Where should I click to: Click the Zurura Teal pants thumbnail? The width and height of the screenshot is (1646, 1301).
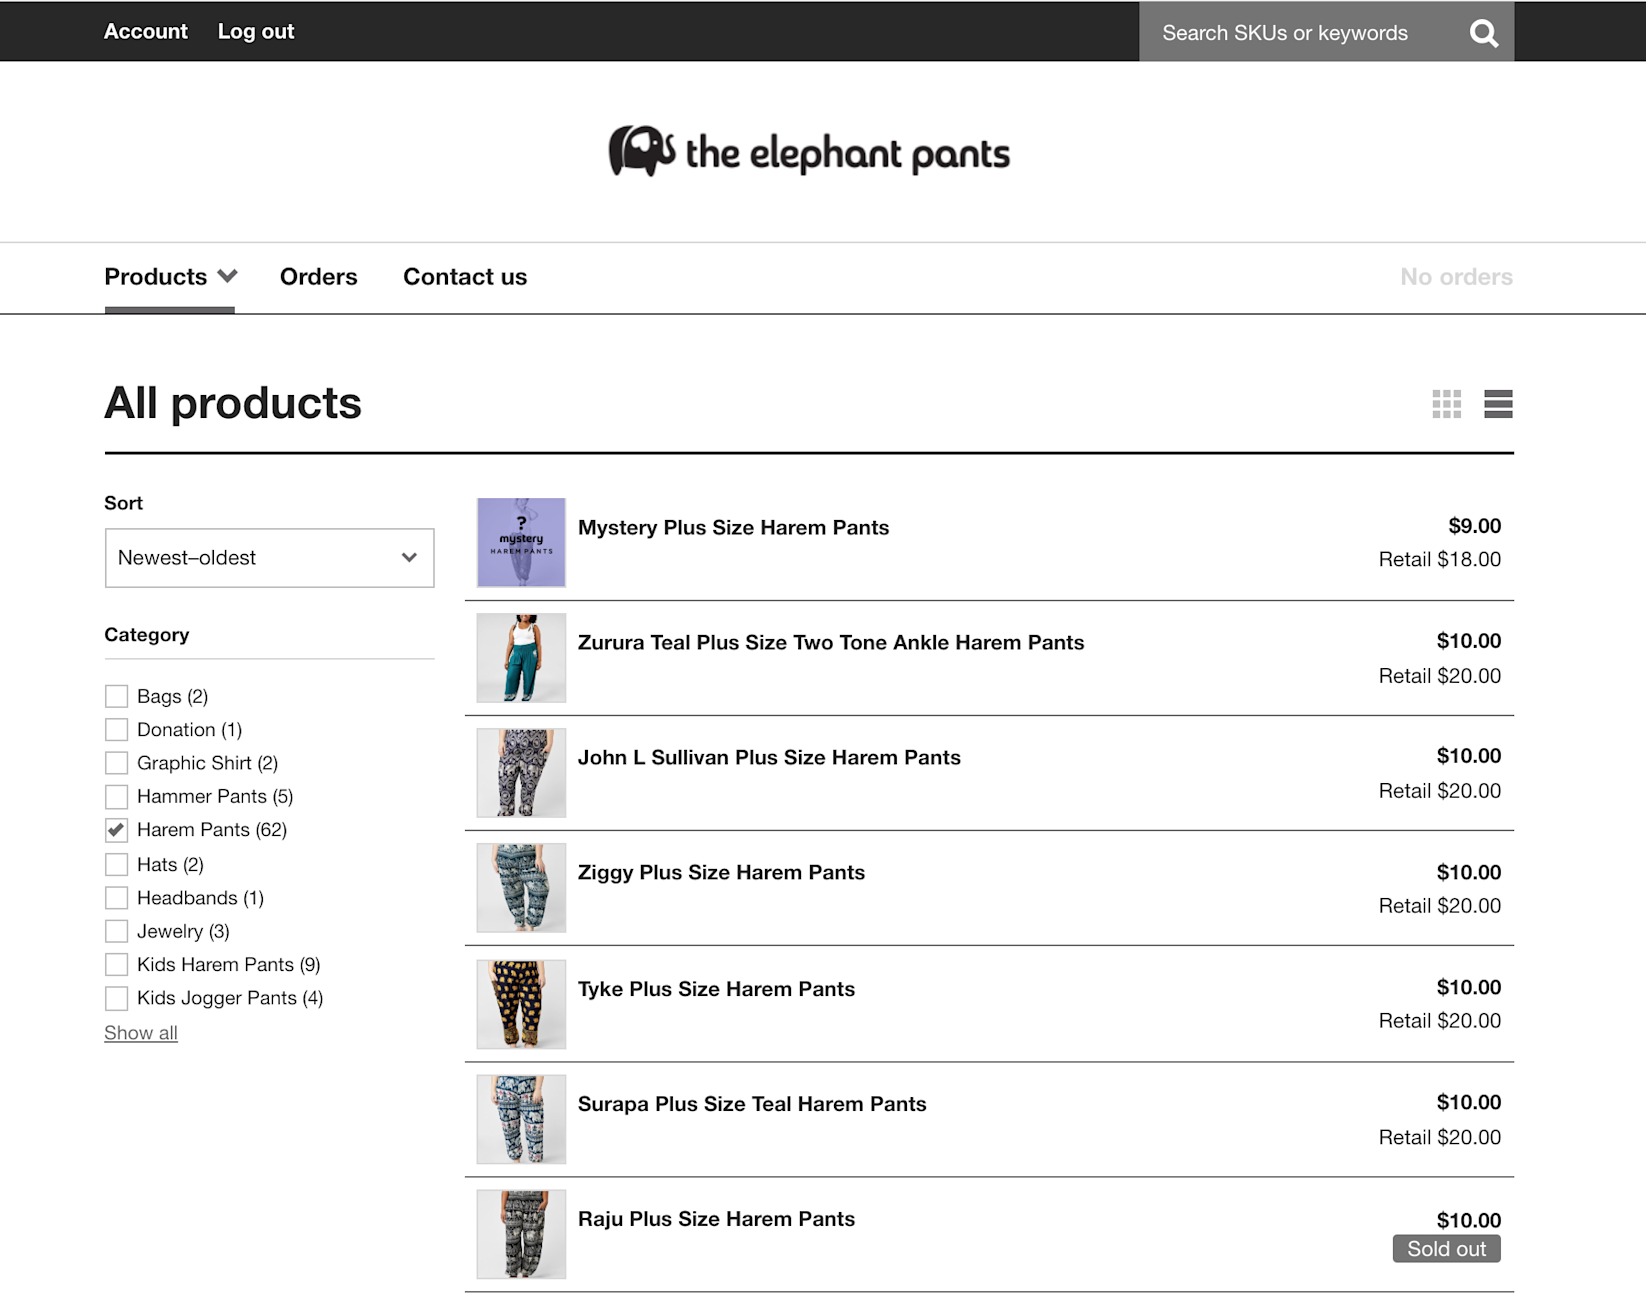(521, 658)
